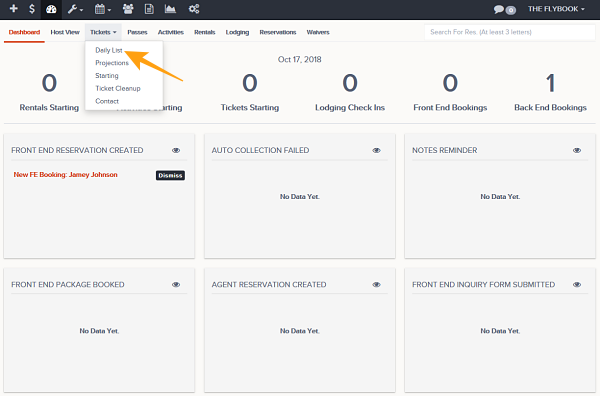Switch to the Host View tab

[65, 32]
